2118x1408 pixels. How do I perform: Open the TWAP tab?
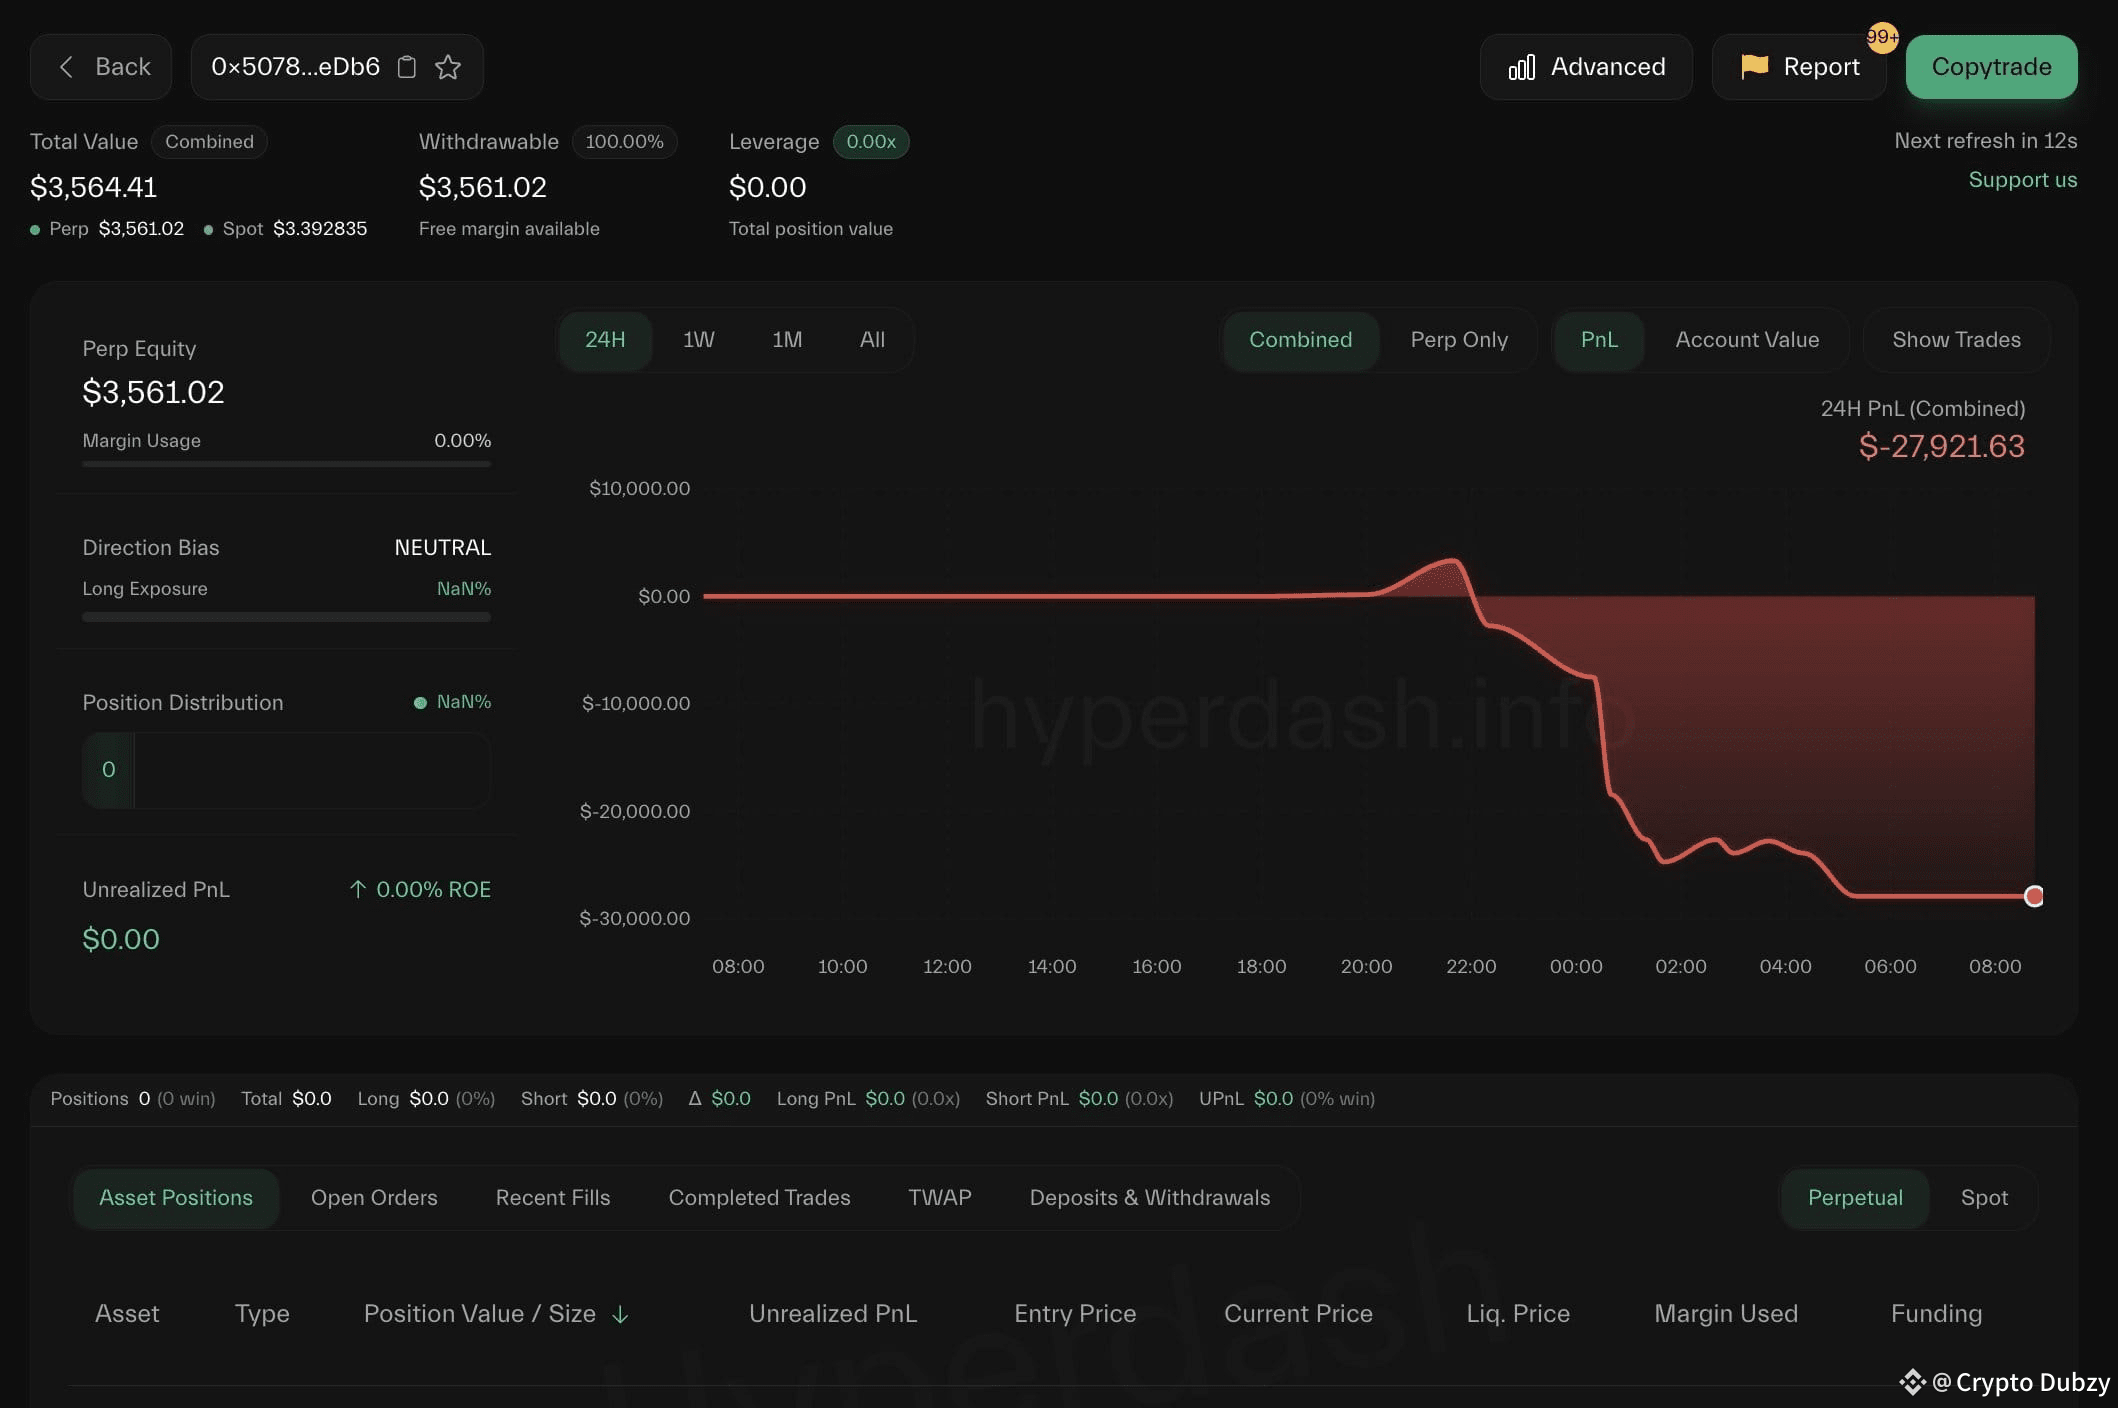(x=939, y=1198)
